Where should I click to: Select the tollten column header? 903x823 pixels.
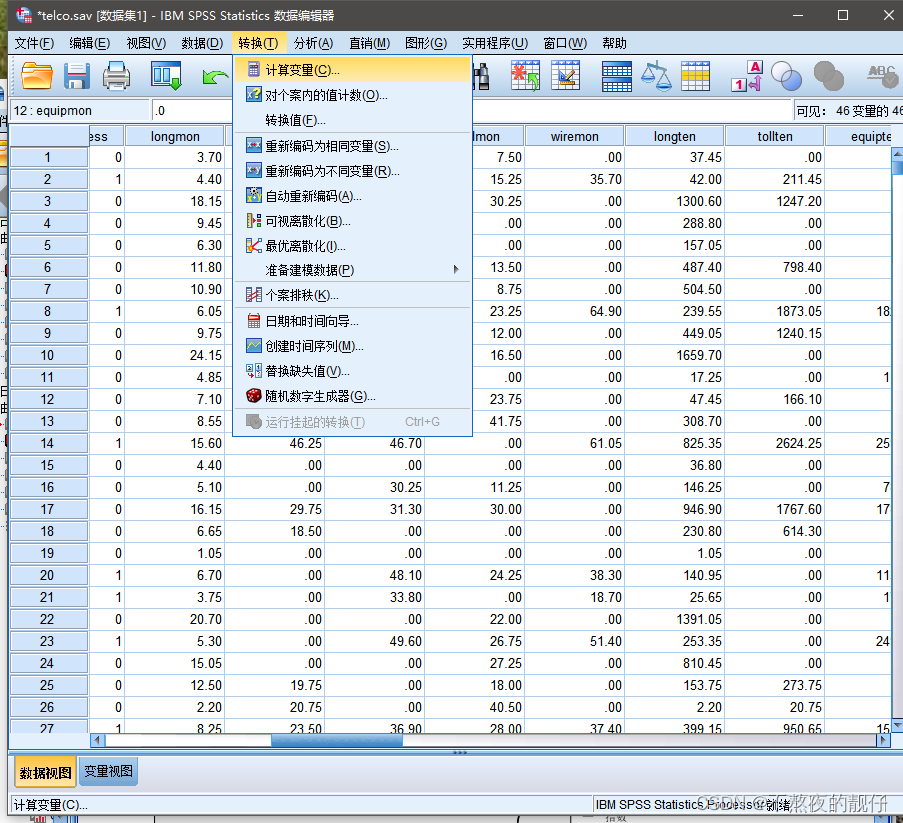click(x=775, y=136)
